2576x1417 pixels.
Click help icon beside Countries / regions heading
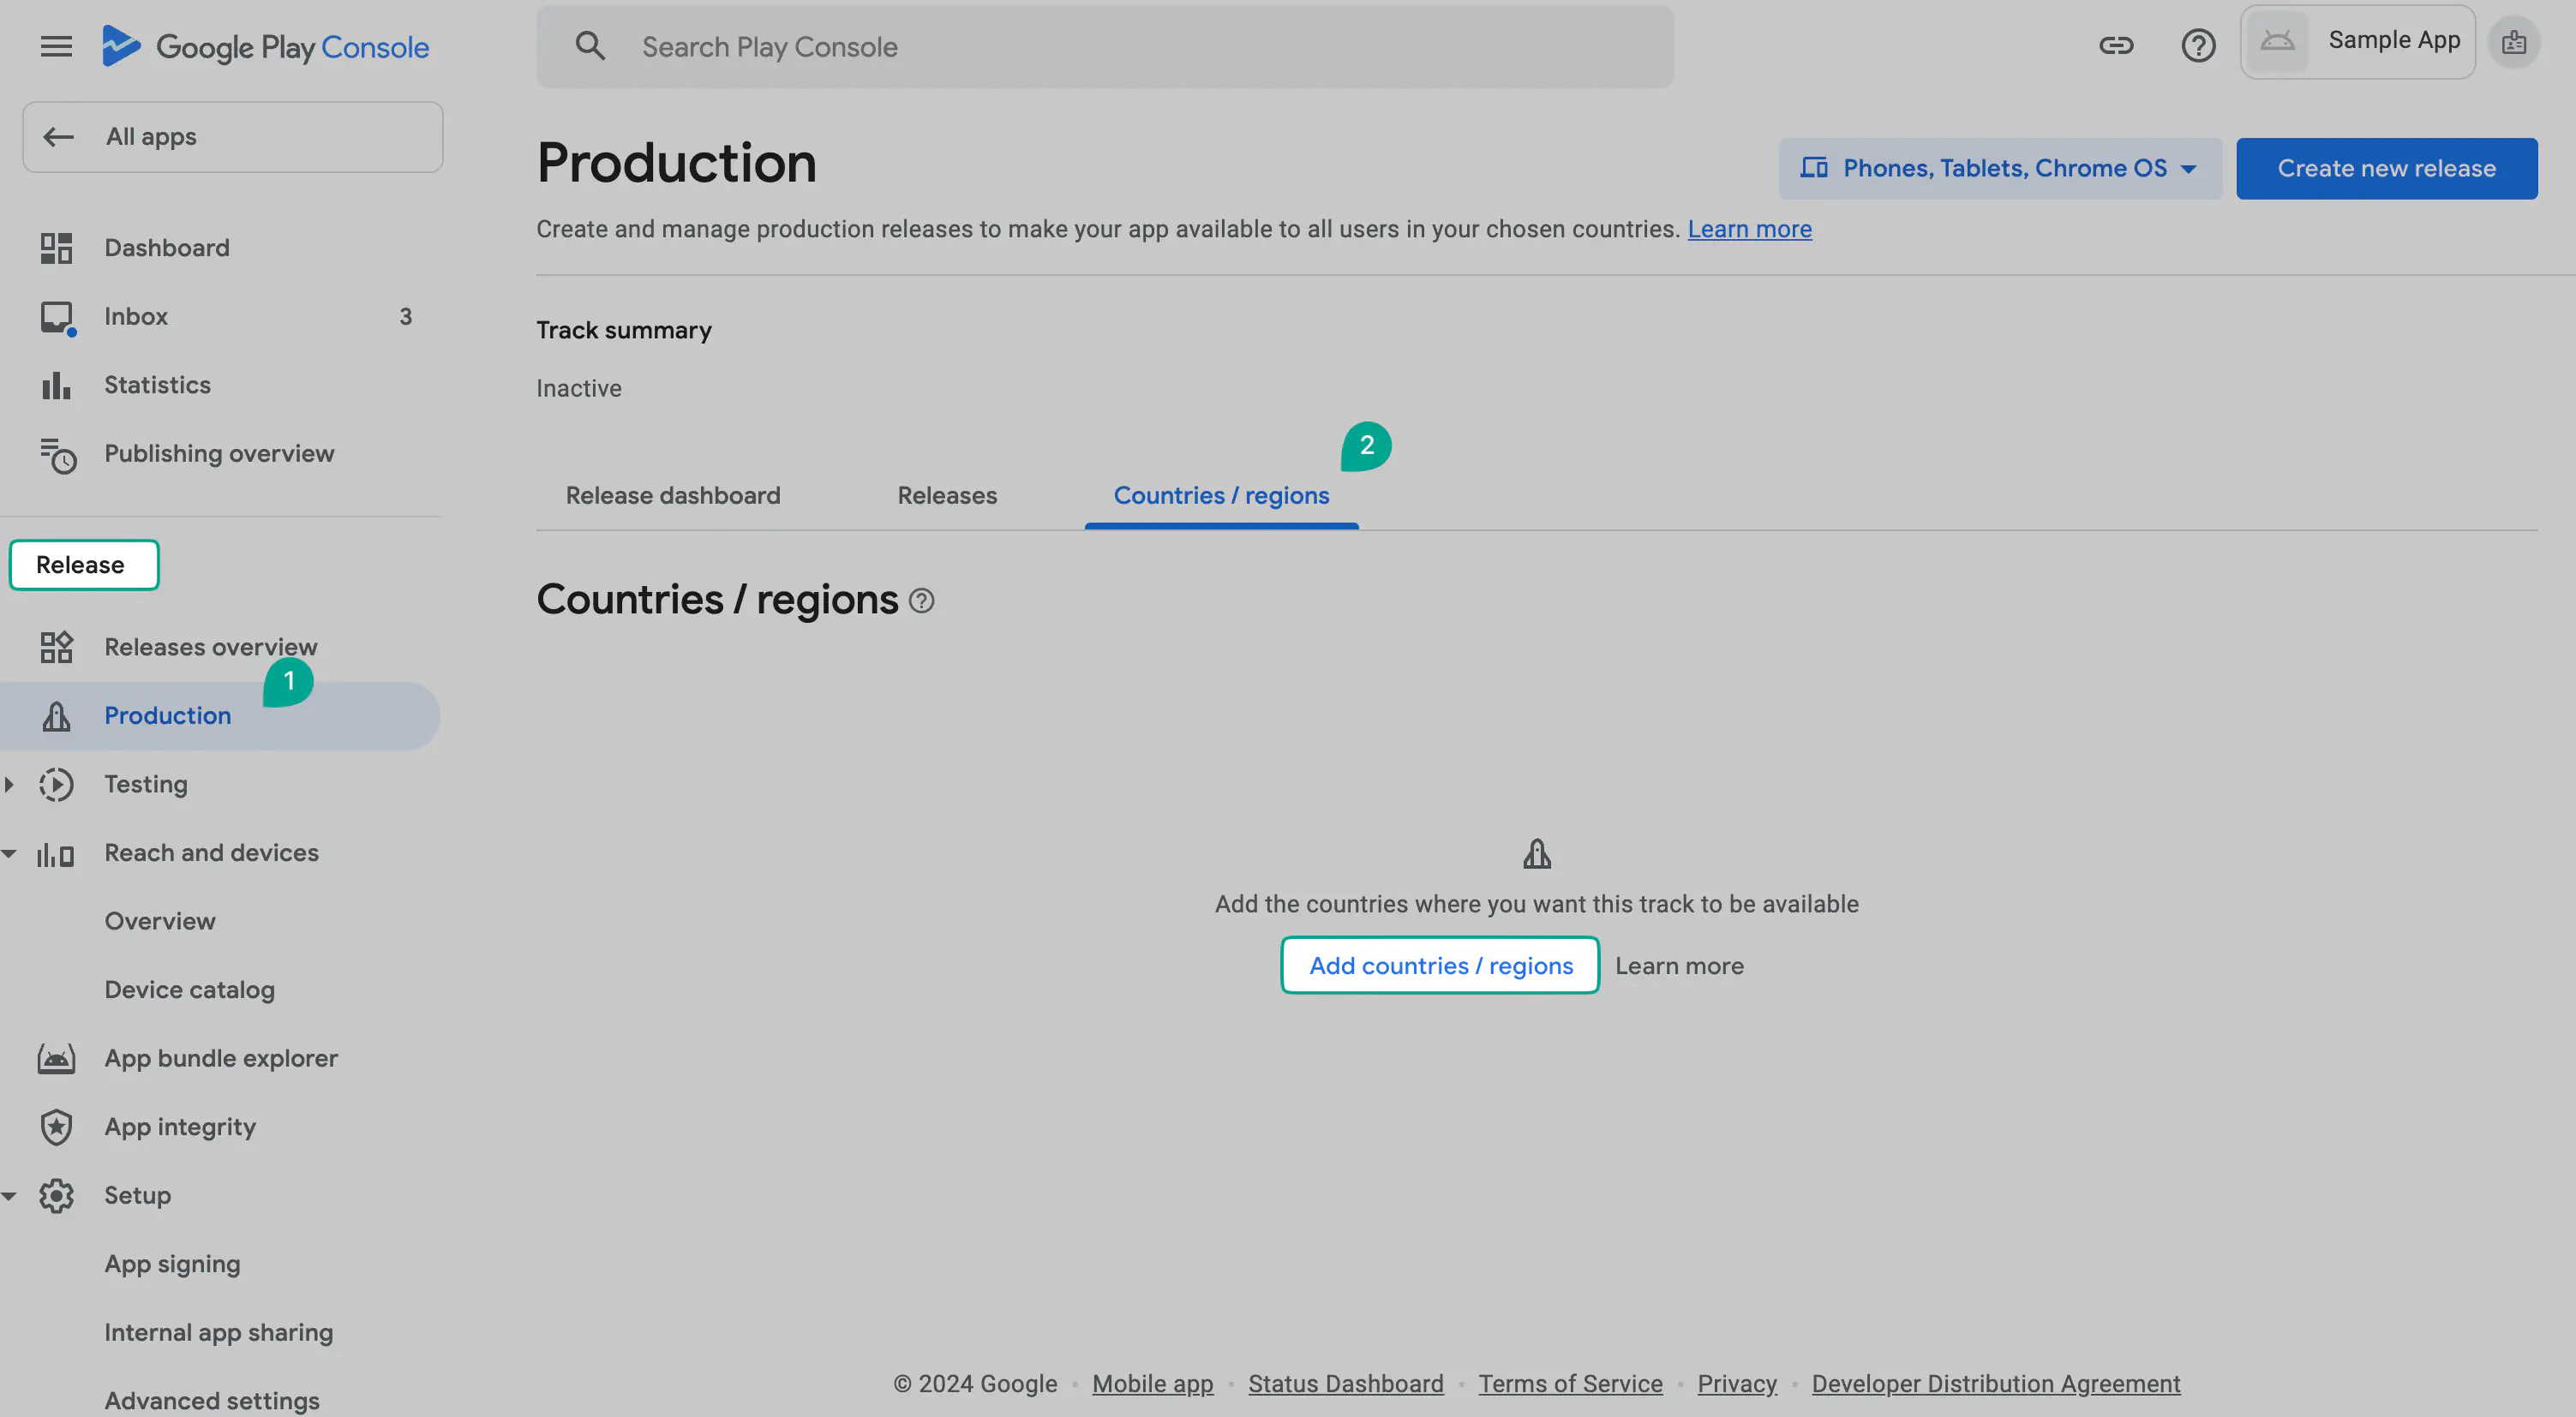tap(921, 601)
